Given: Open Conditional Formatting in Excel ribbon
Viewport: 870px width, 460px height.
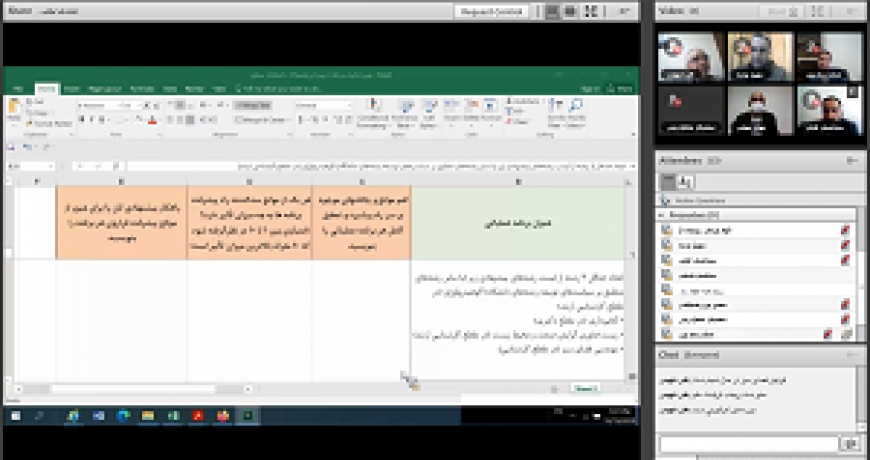Looking at the screenshot, I should [x=373, y=113].
